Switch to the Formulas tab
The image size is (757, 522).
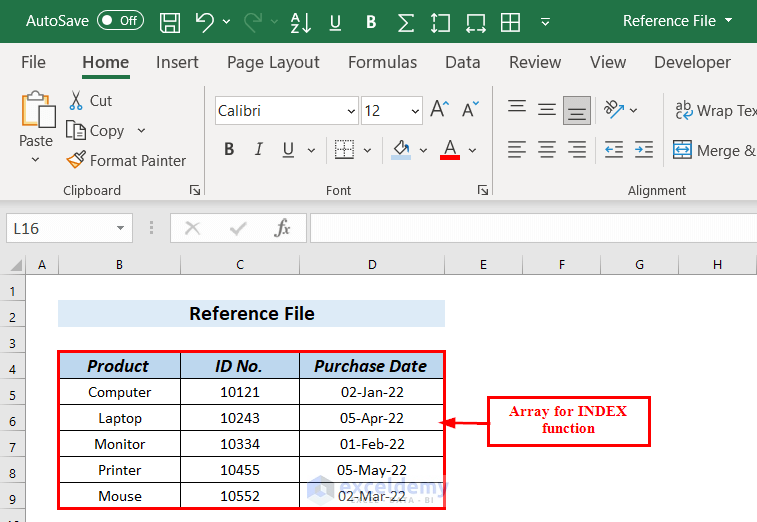382,62
